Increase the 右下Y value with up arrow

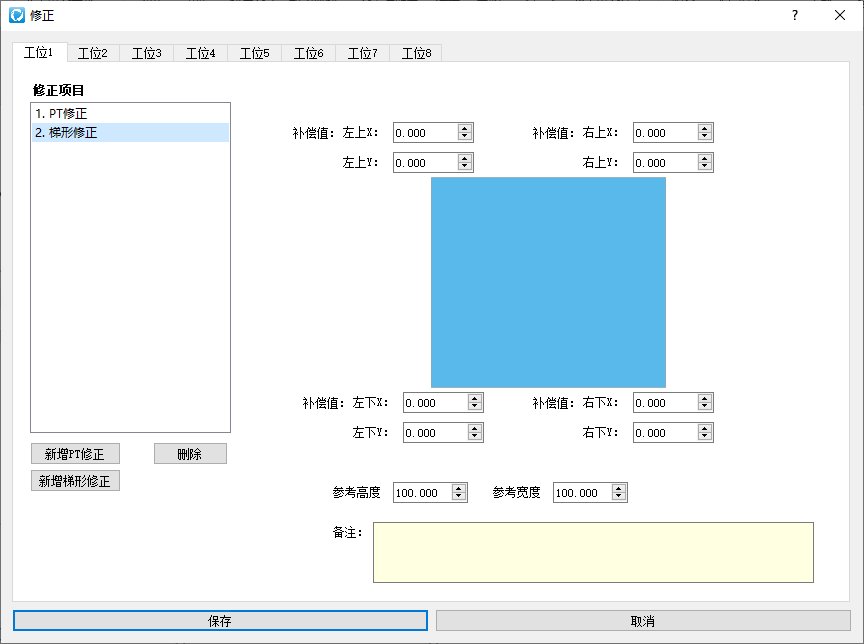[x=705, y=429]
